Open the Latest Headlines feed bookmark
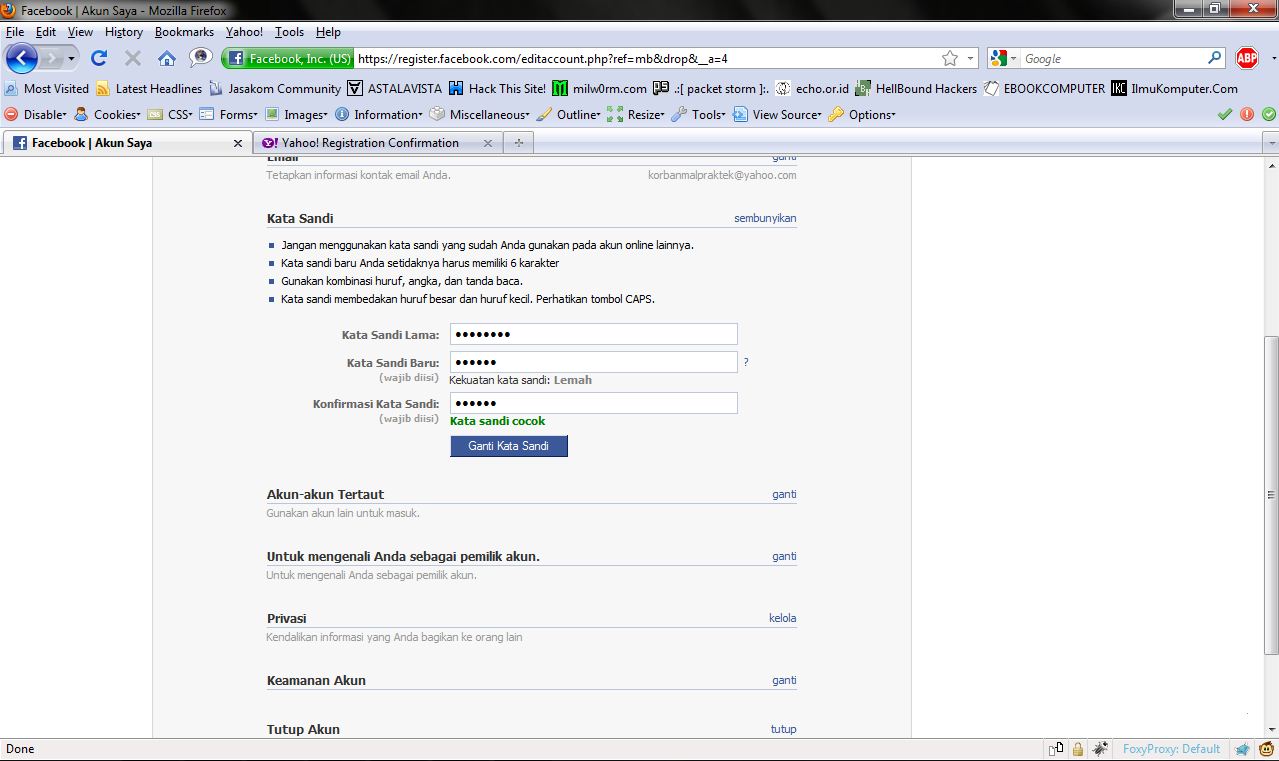 pyautogui.click(x=149, y=88)
